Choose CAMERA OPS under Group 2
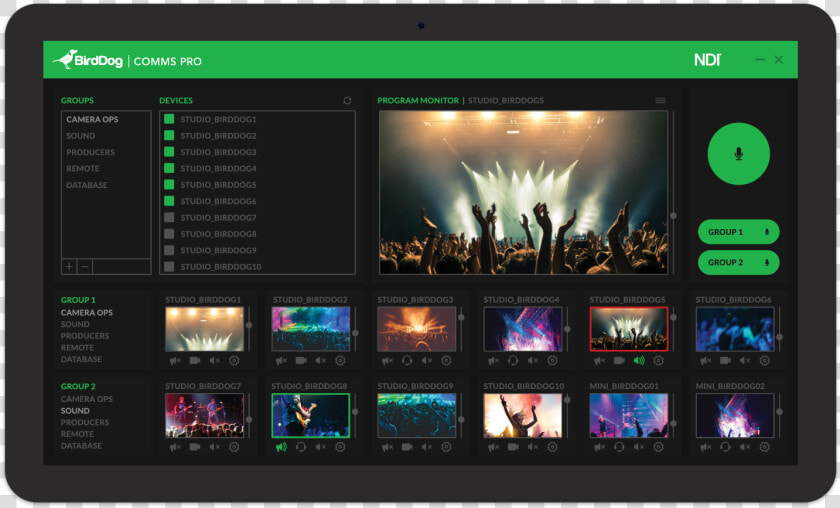The image size is (840, 508). pos(87,399)
